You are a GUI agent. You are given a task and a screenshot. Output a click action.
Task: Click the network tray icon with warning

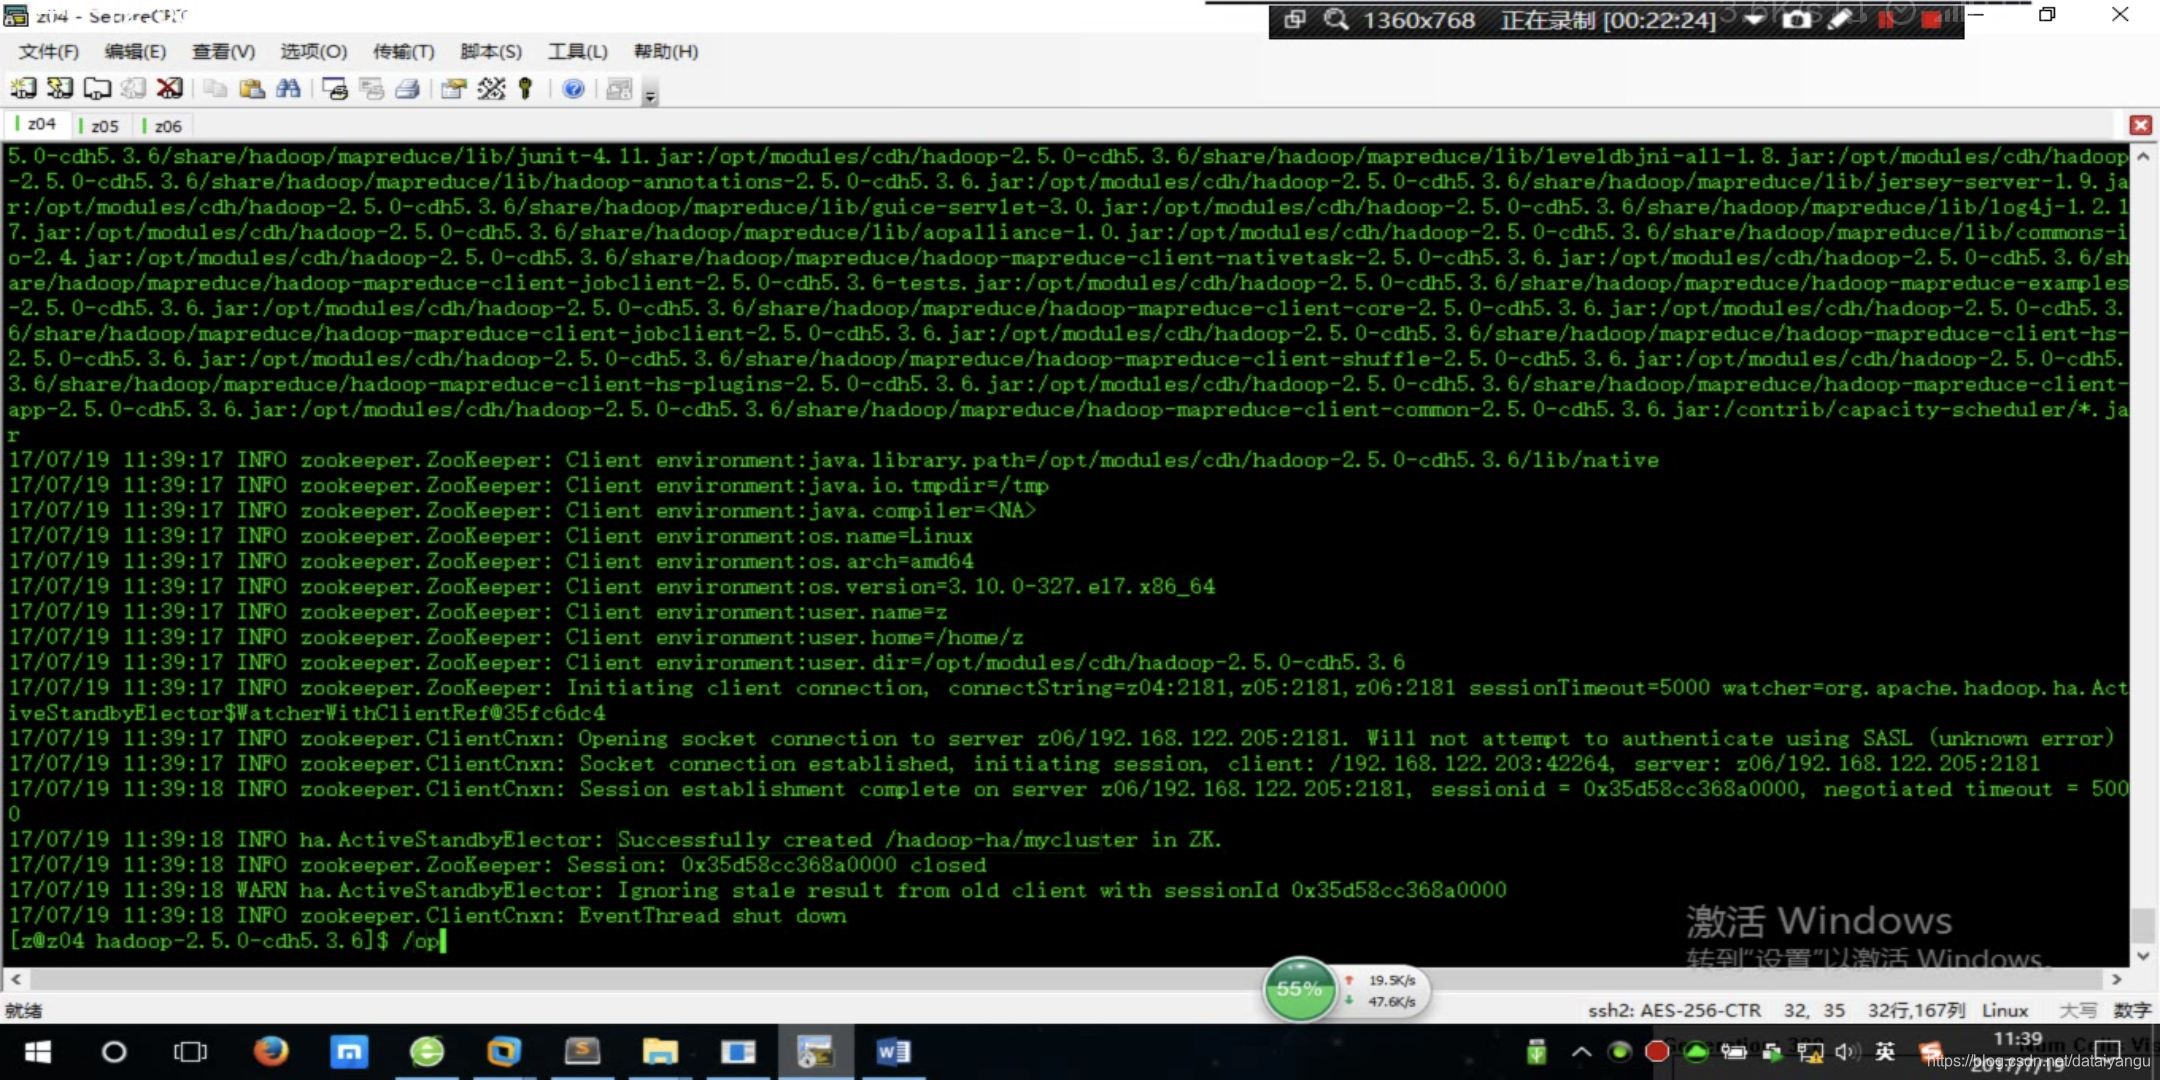[1809, 1052]
